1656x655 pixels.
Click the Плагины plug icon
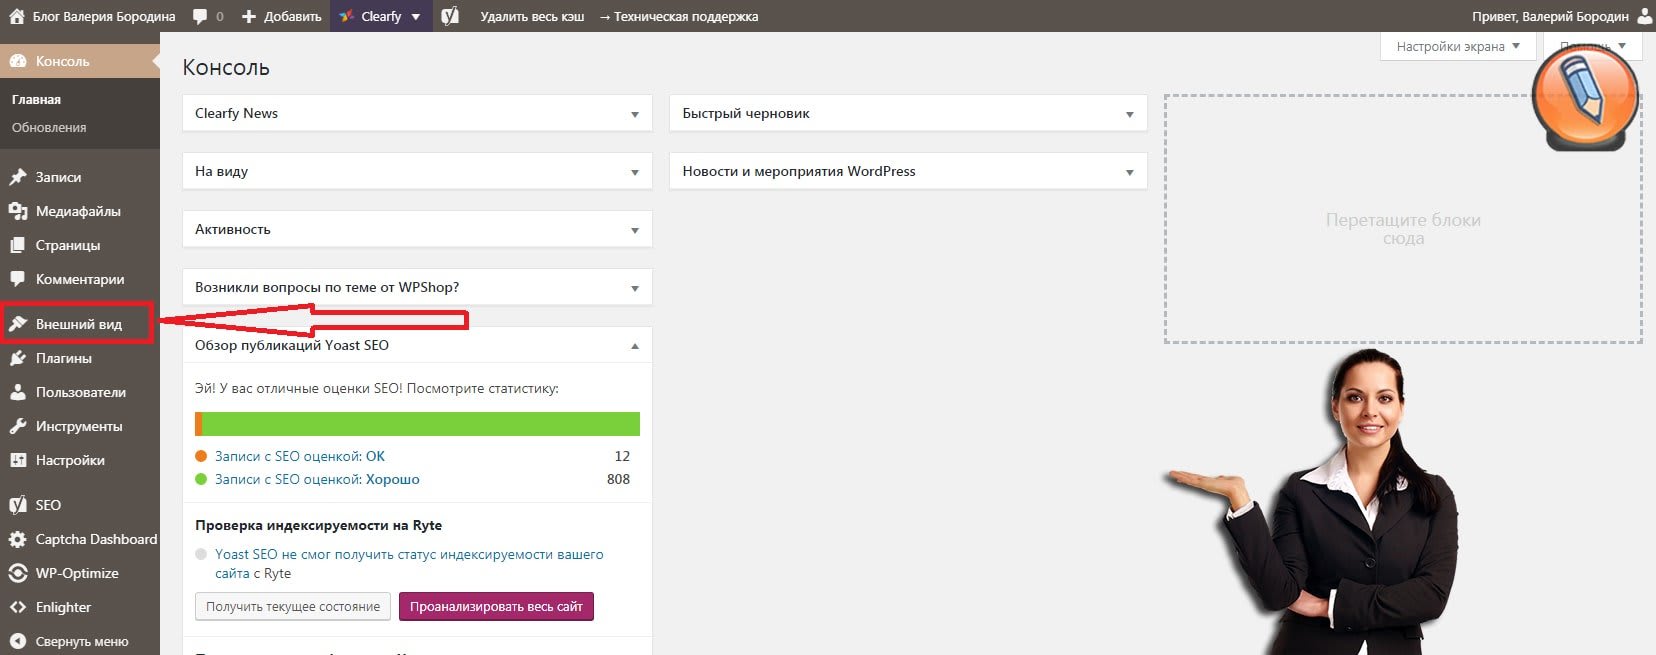[18, 358]
